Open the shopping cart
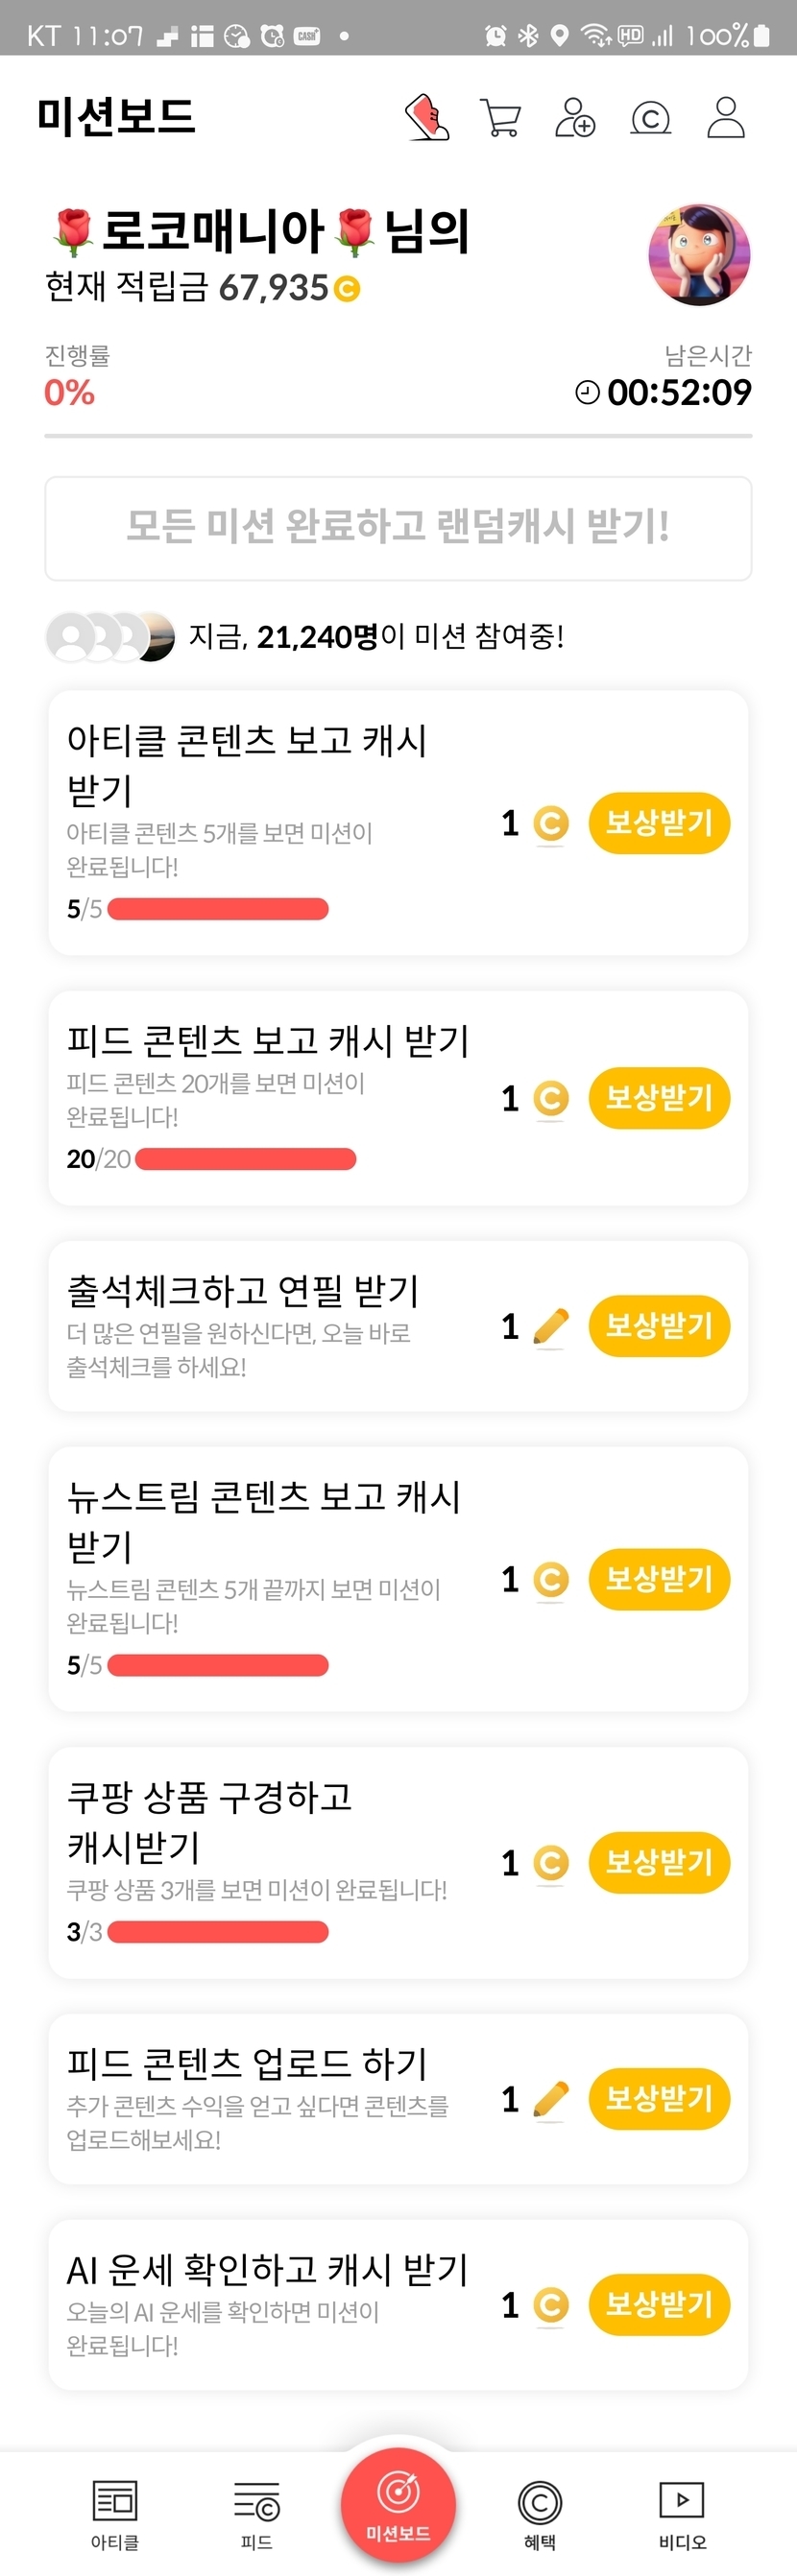The image size is (797, 2576). click(500, 117)
